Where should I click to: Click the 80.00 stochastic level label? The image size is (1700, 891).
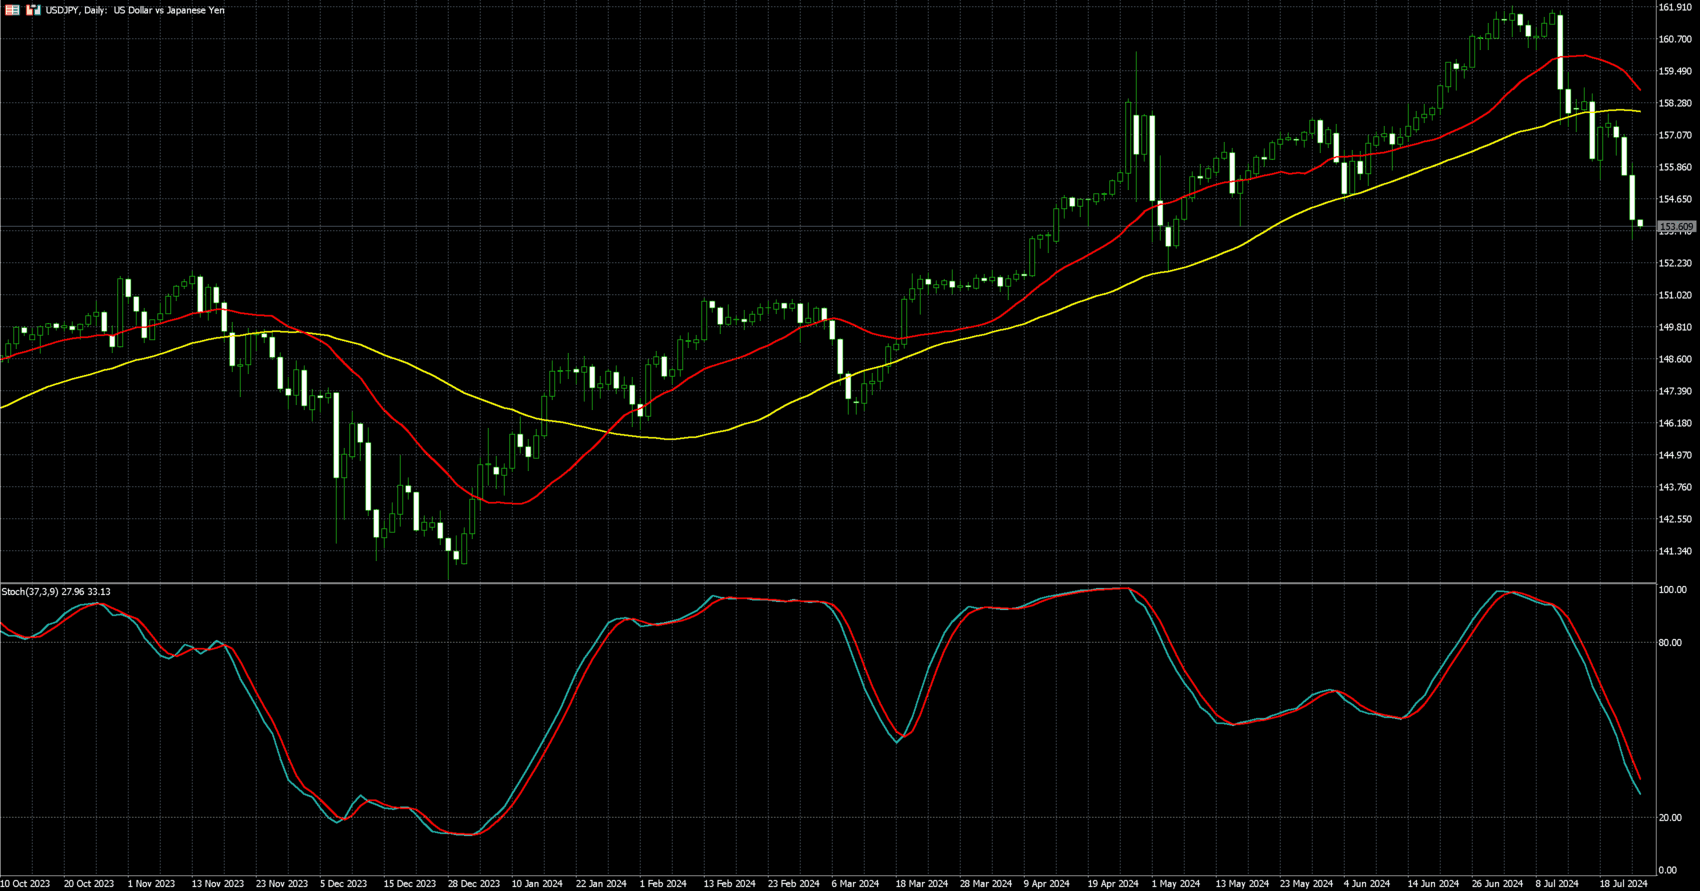click(1670, 643)
